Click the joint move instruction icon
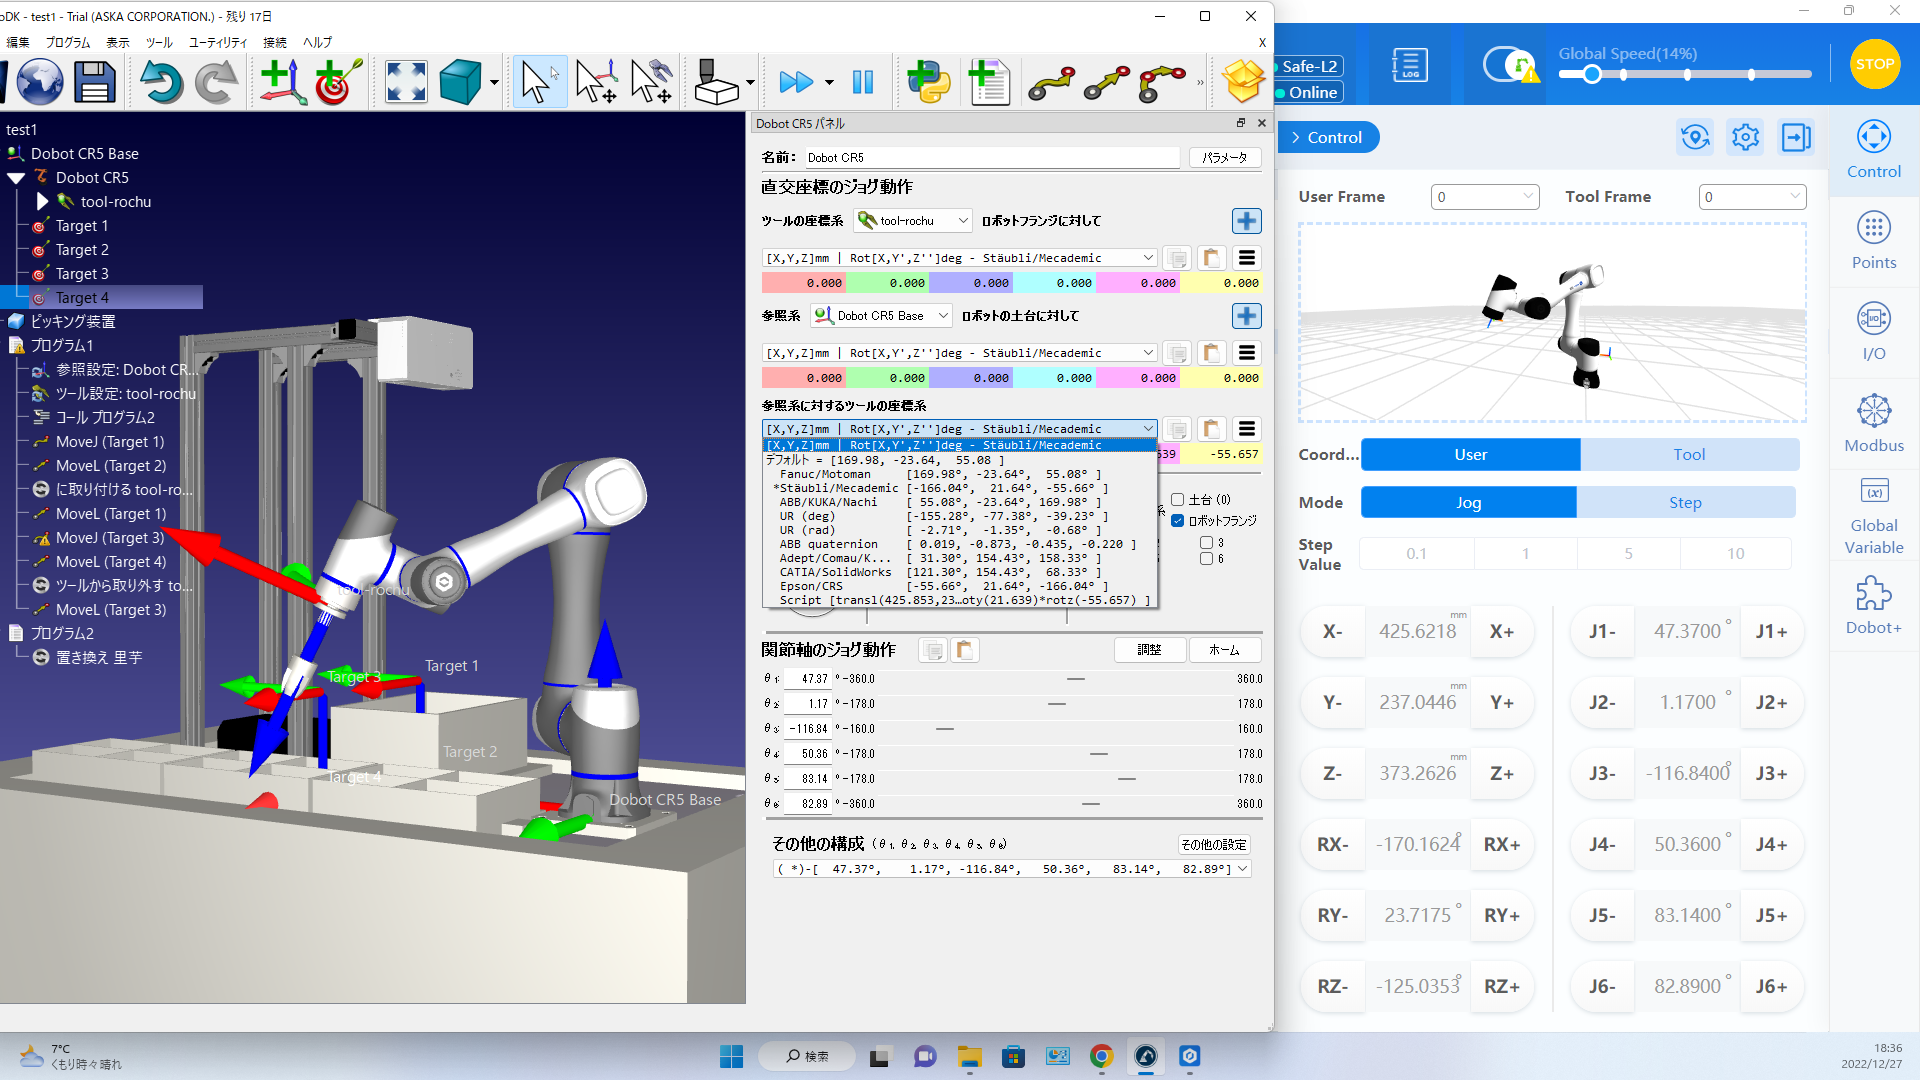 (x=1052, y=84)
